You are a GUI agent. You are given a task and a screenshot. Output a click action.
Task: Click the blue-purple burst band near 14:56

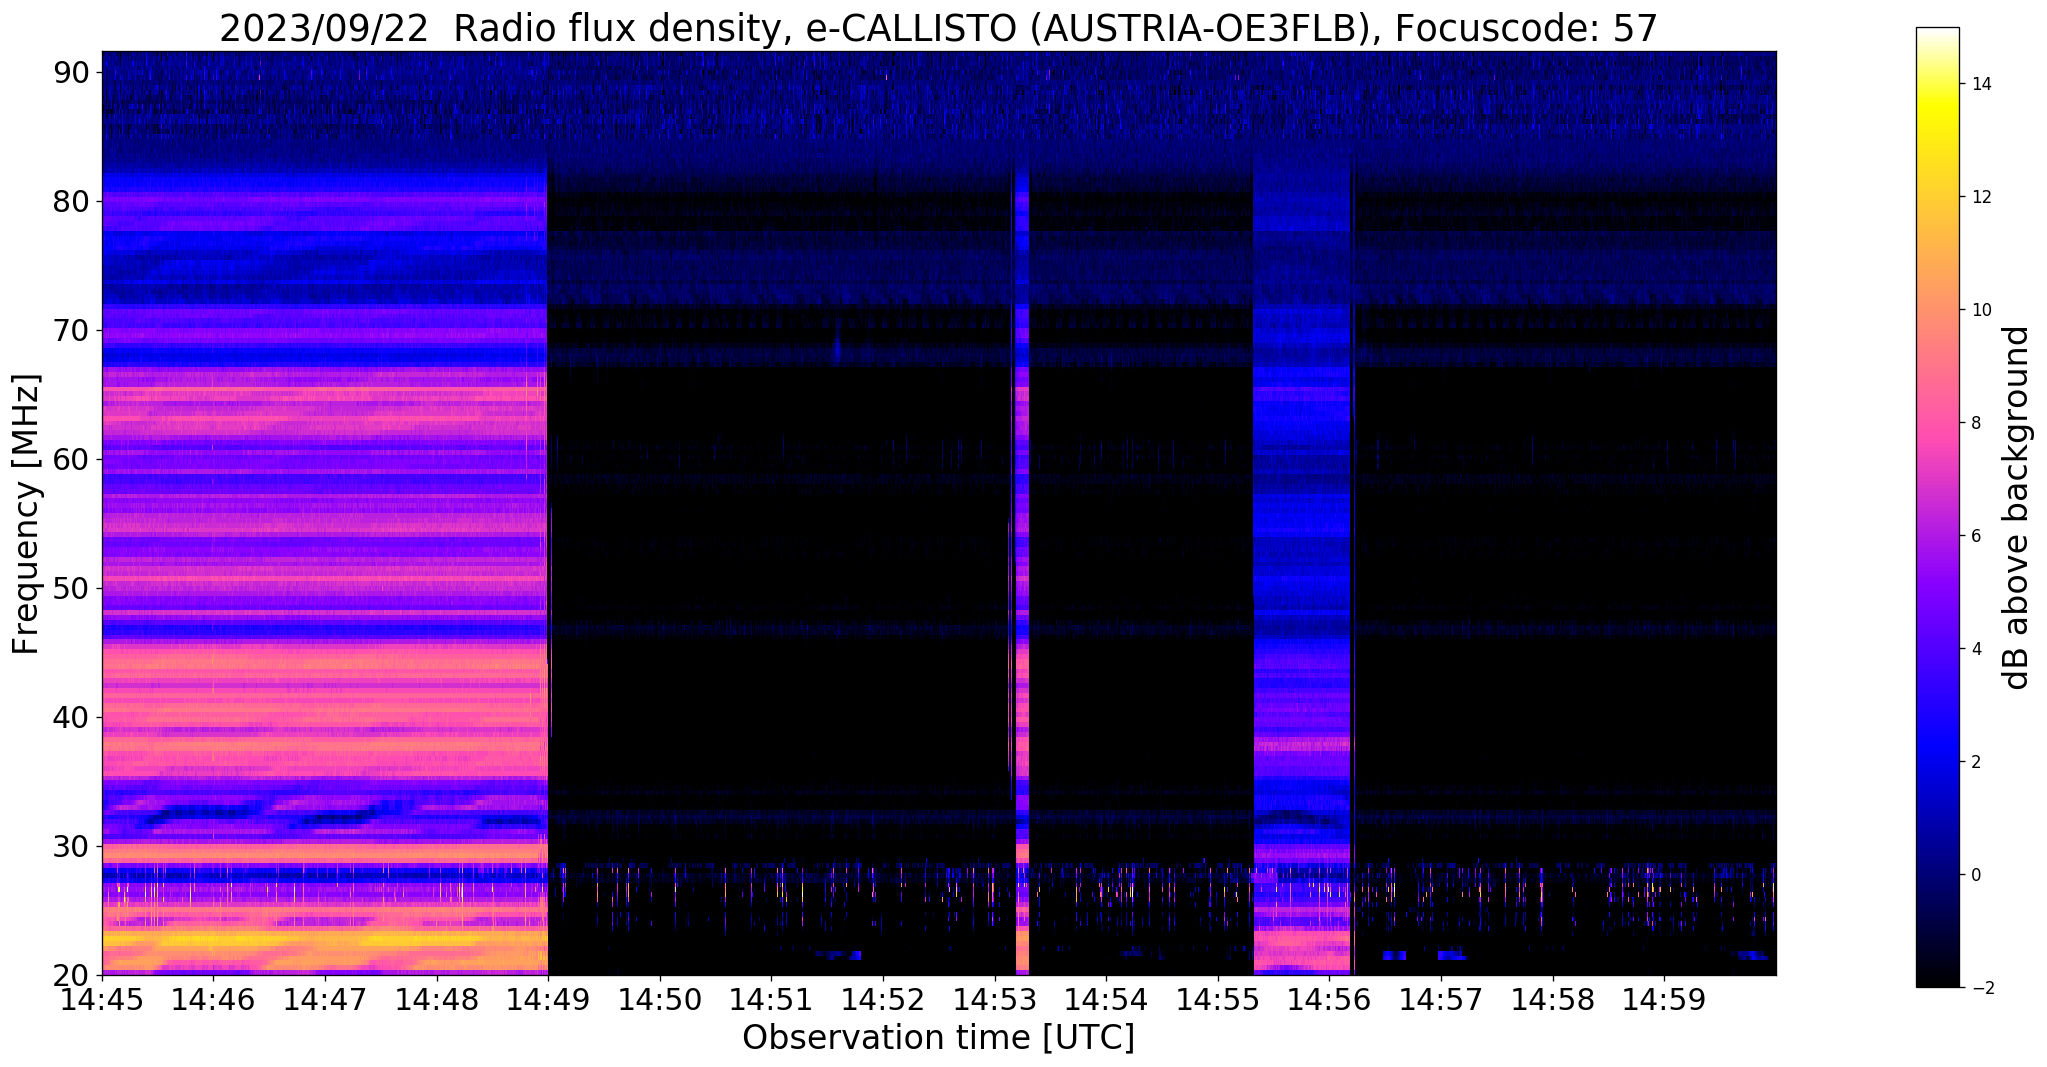pyautogui.click(x=1301, y=565)
